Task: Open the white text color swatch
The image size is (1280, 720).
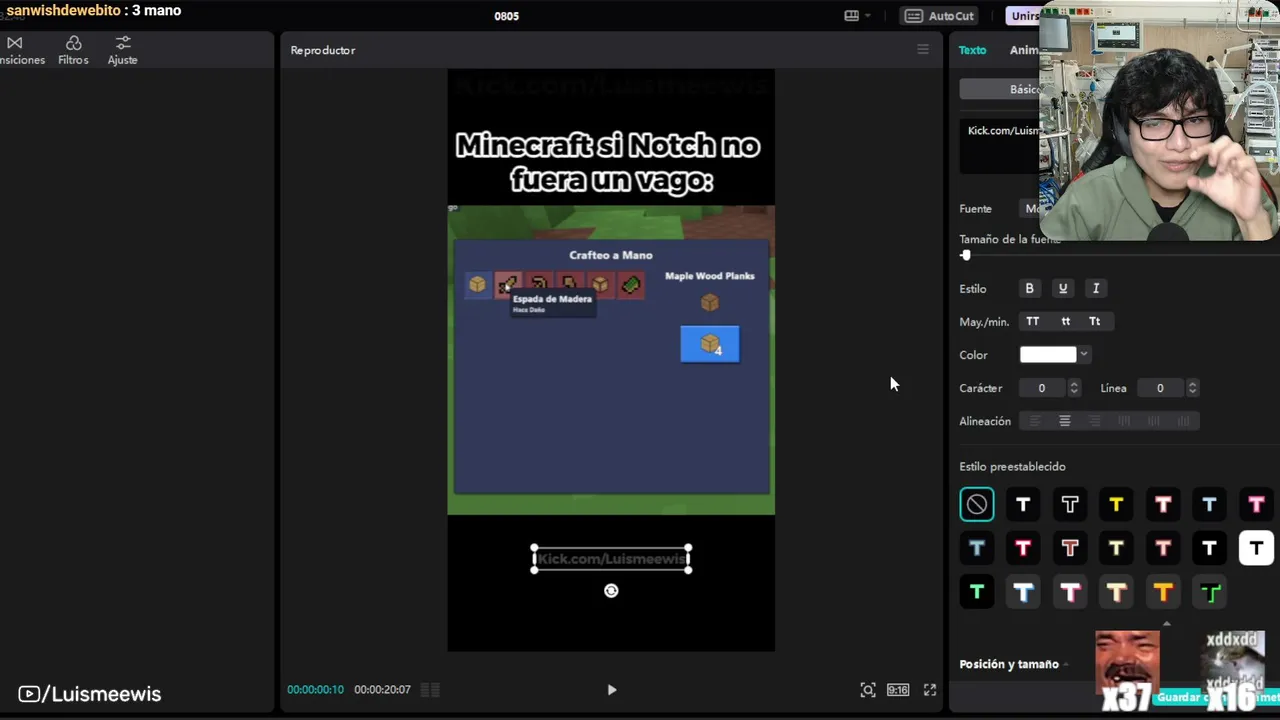Action: pyautogui.click(x=1048, y=355)
